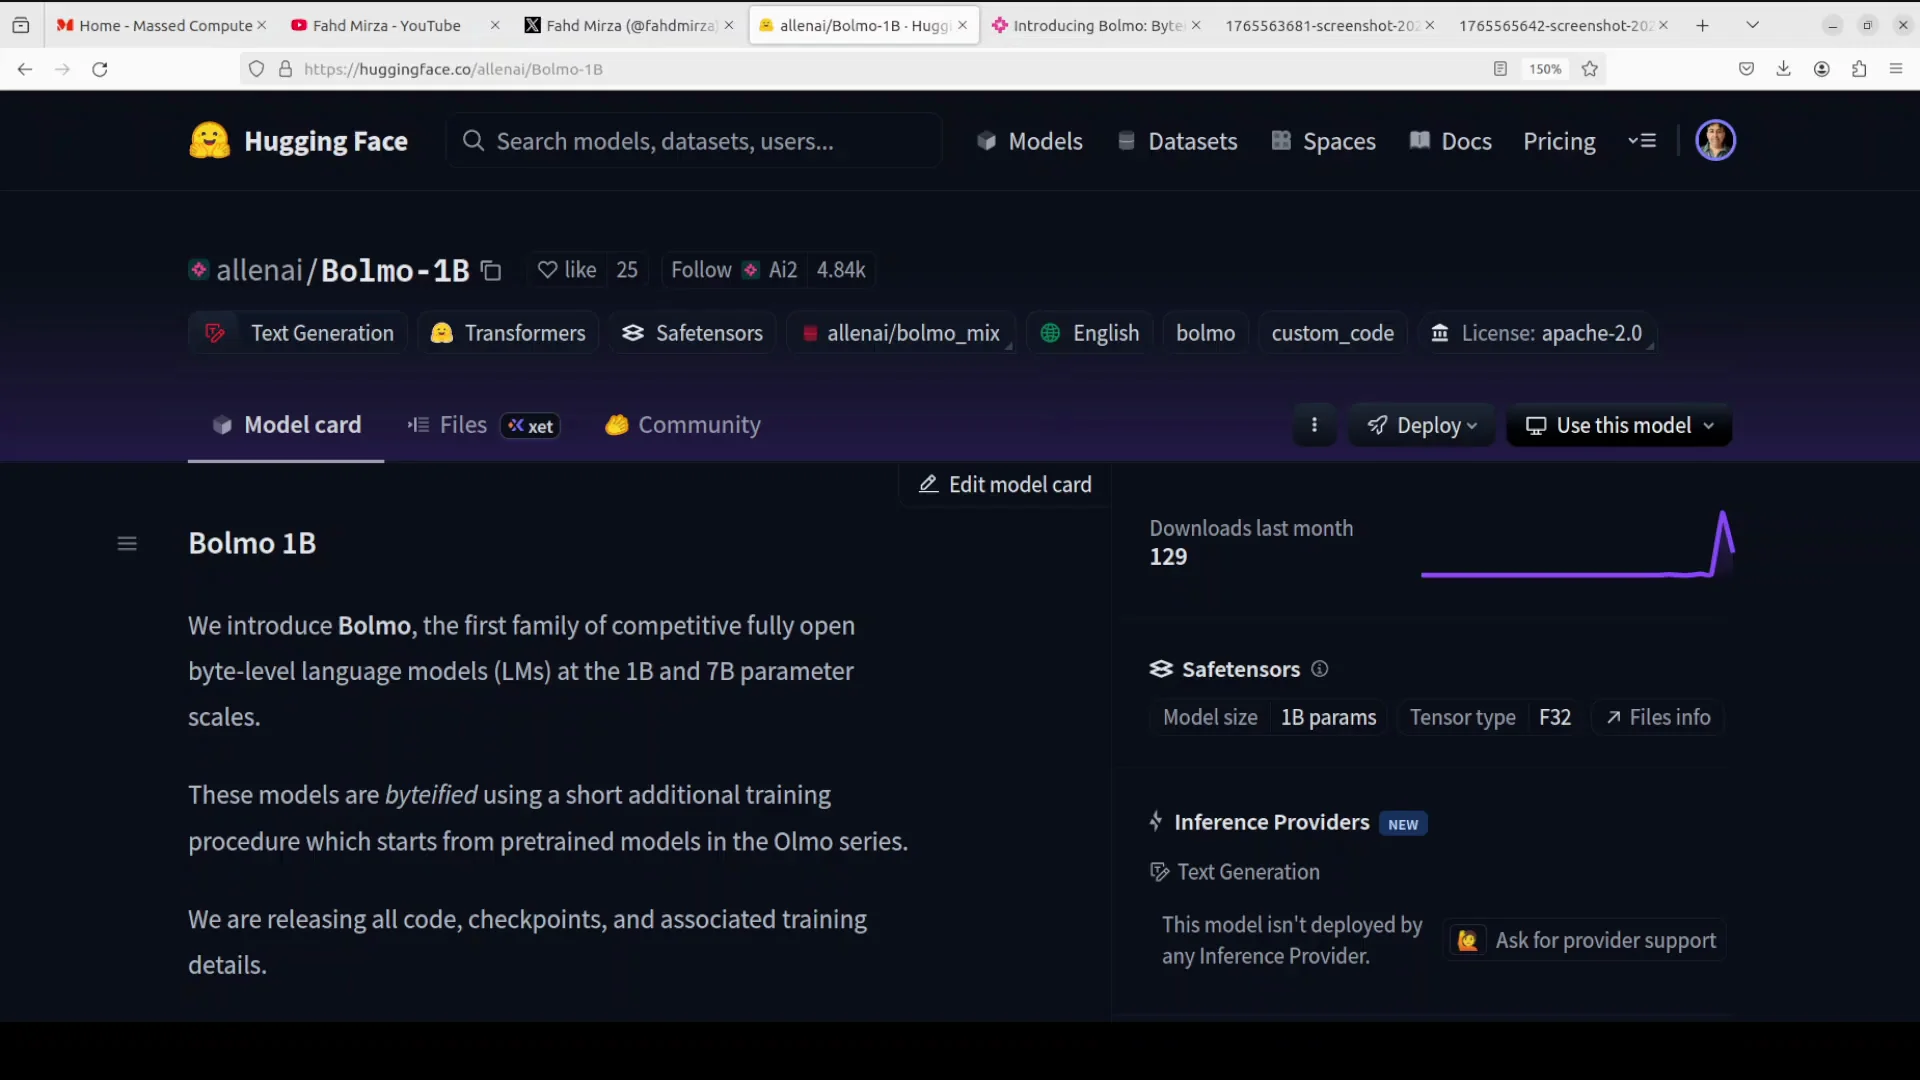The width and height of the screenshot is (1920, 1080).
Task: Open browser downloads icon
Action: click(x=1783, y=69)
